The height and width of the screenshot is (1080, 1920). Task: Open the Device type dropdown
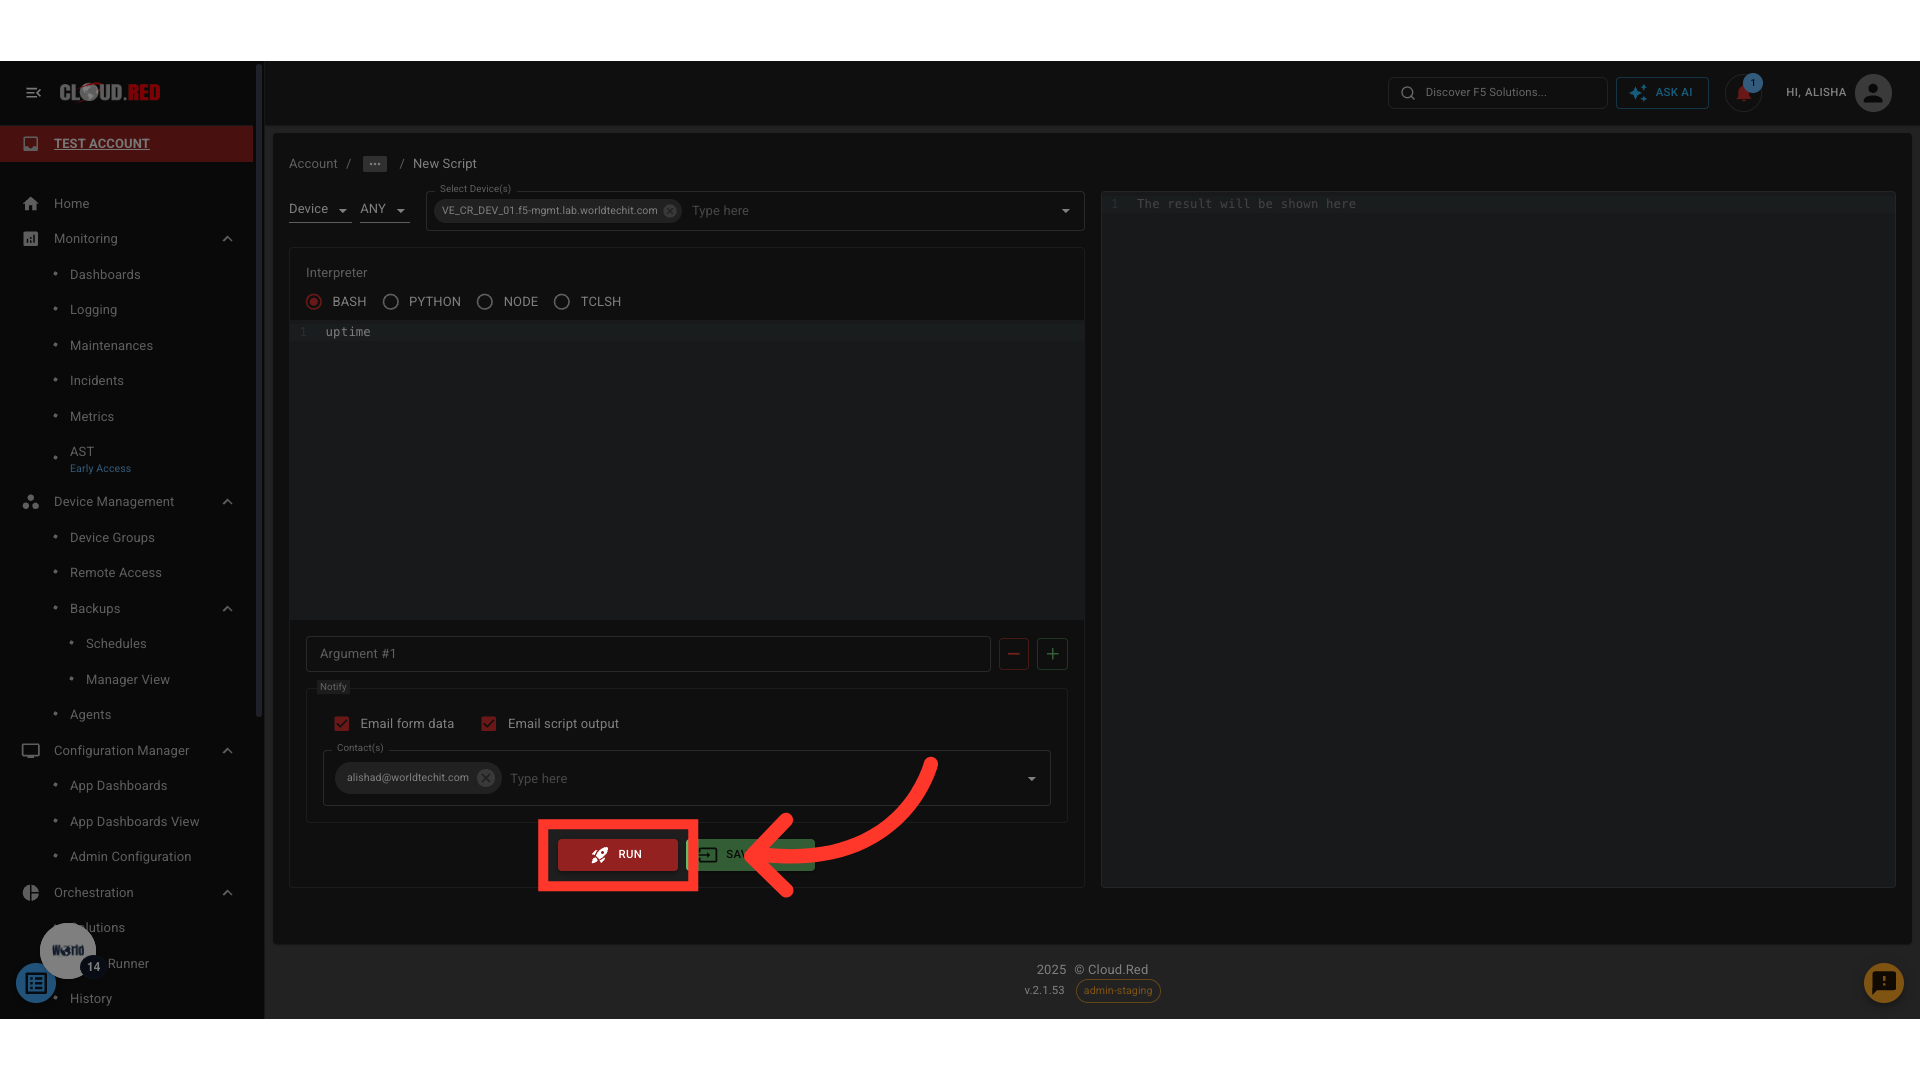[318, 209]
